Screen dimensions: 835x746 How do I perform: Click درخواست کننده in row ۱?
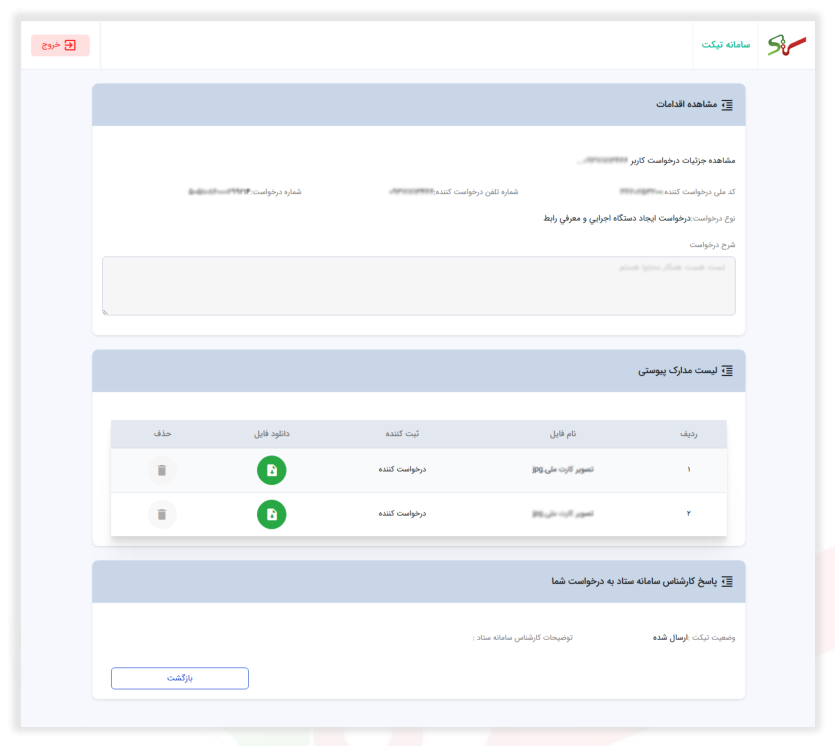pos(402,469)
